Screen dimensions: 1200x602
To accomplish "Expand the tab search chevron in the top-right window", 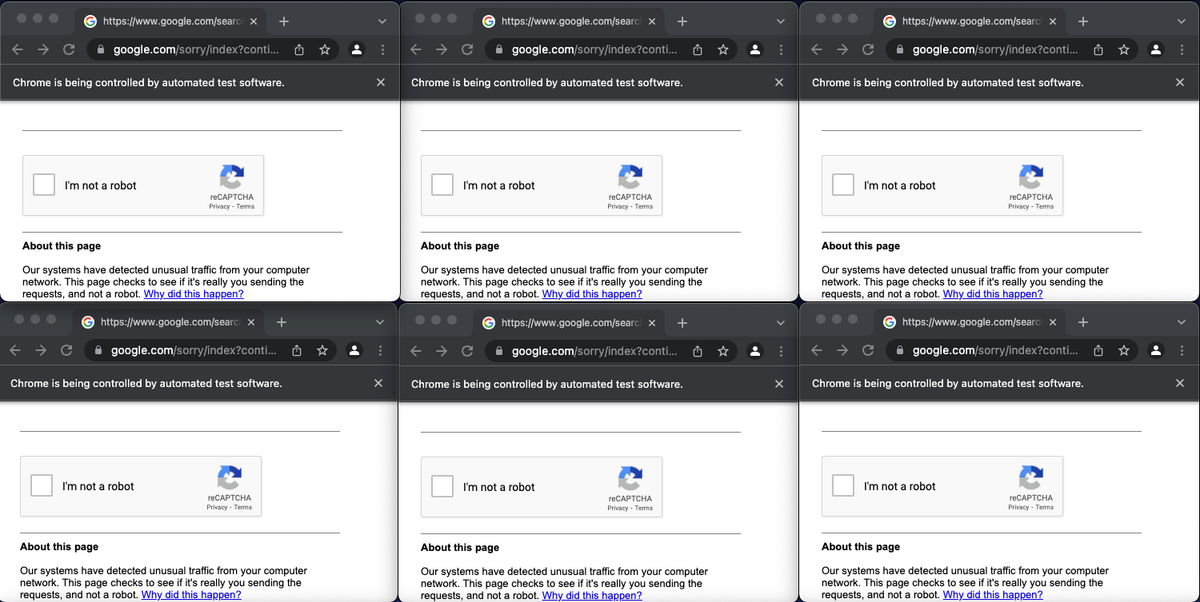I will [x=1181, y=21].
